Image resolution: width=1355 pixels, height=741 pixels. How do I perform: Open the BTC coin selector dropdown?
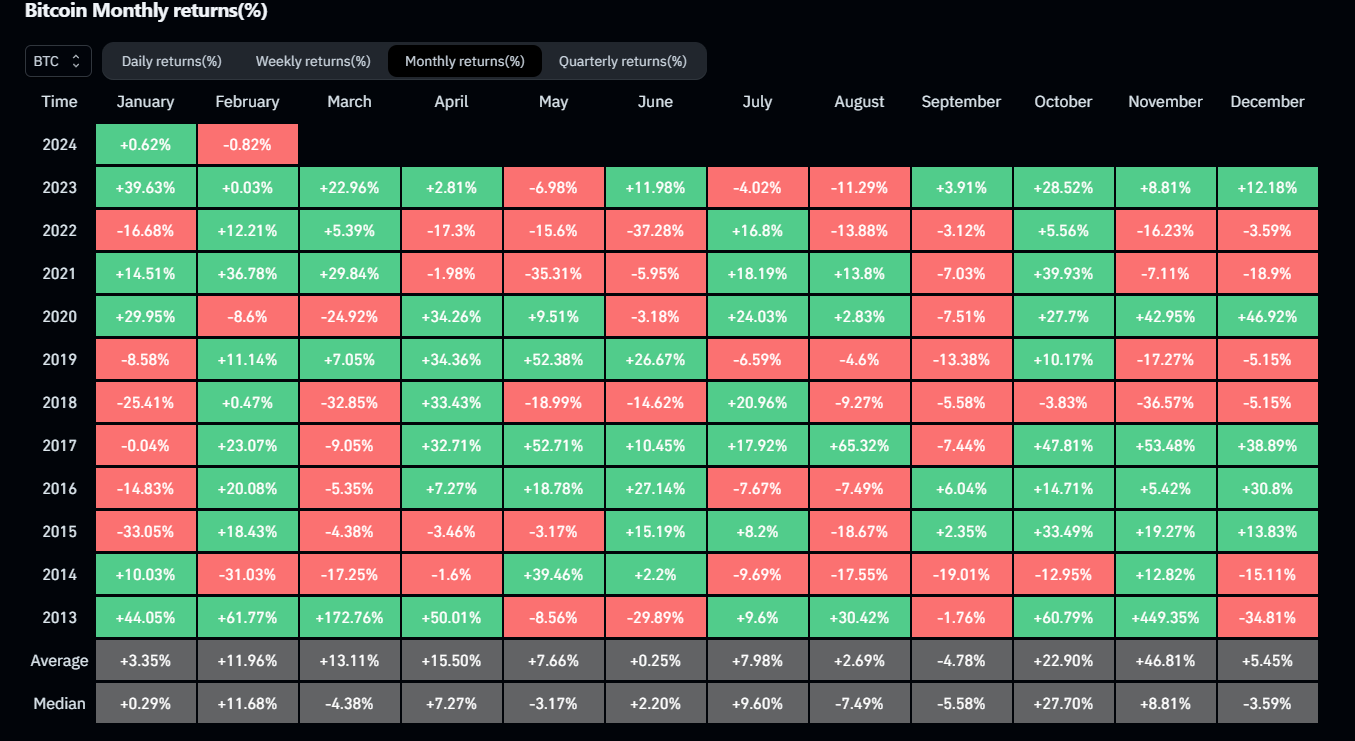58,61
